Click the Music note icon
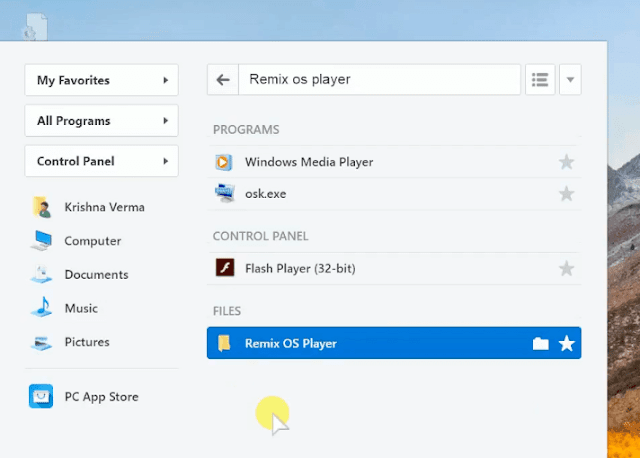The width and height of the screenshot is (640, 458). pyautogui.click(x=42, y=307)
